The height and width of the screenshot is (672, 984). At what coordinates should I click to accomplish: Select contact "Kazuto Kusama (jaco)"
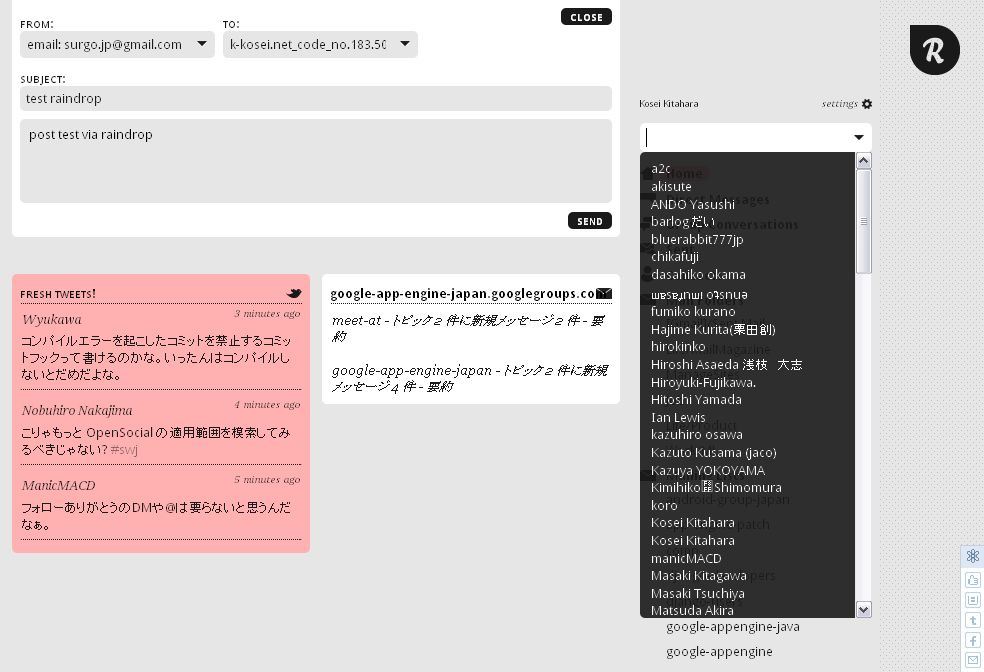pyautogui.click(x=714, y=452)
